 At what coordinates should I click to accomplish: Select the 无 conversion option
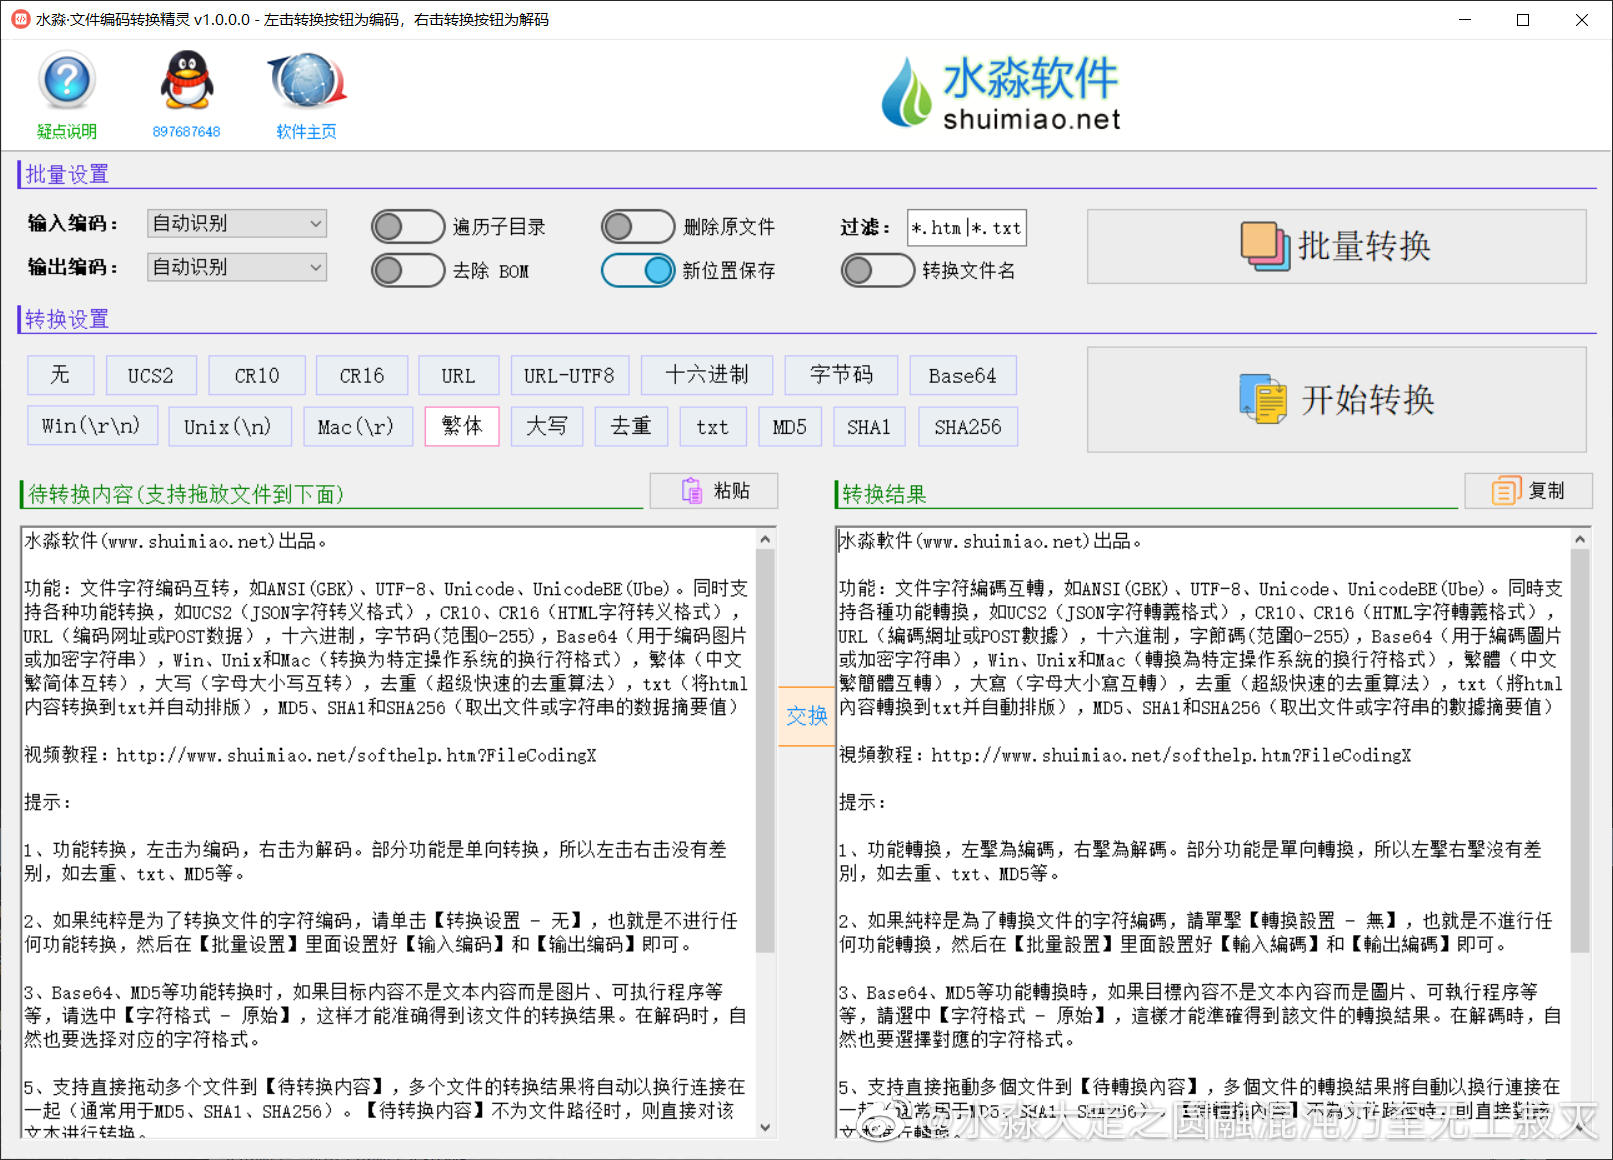point(60,375)
